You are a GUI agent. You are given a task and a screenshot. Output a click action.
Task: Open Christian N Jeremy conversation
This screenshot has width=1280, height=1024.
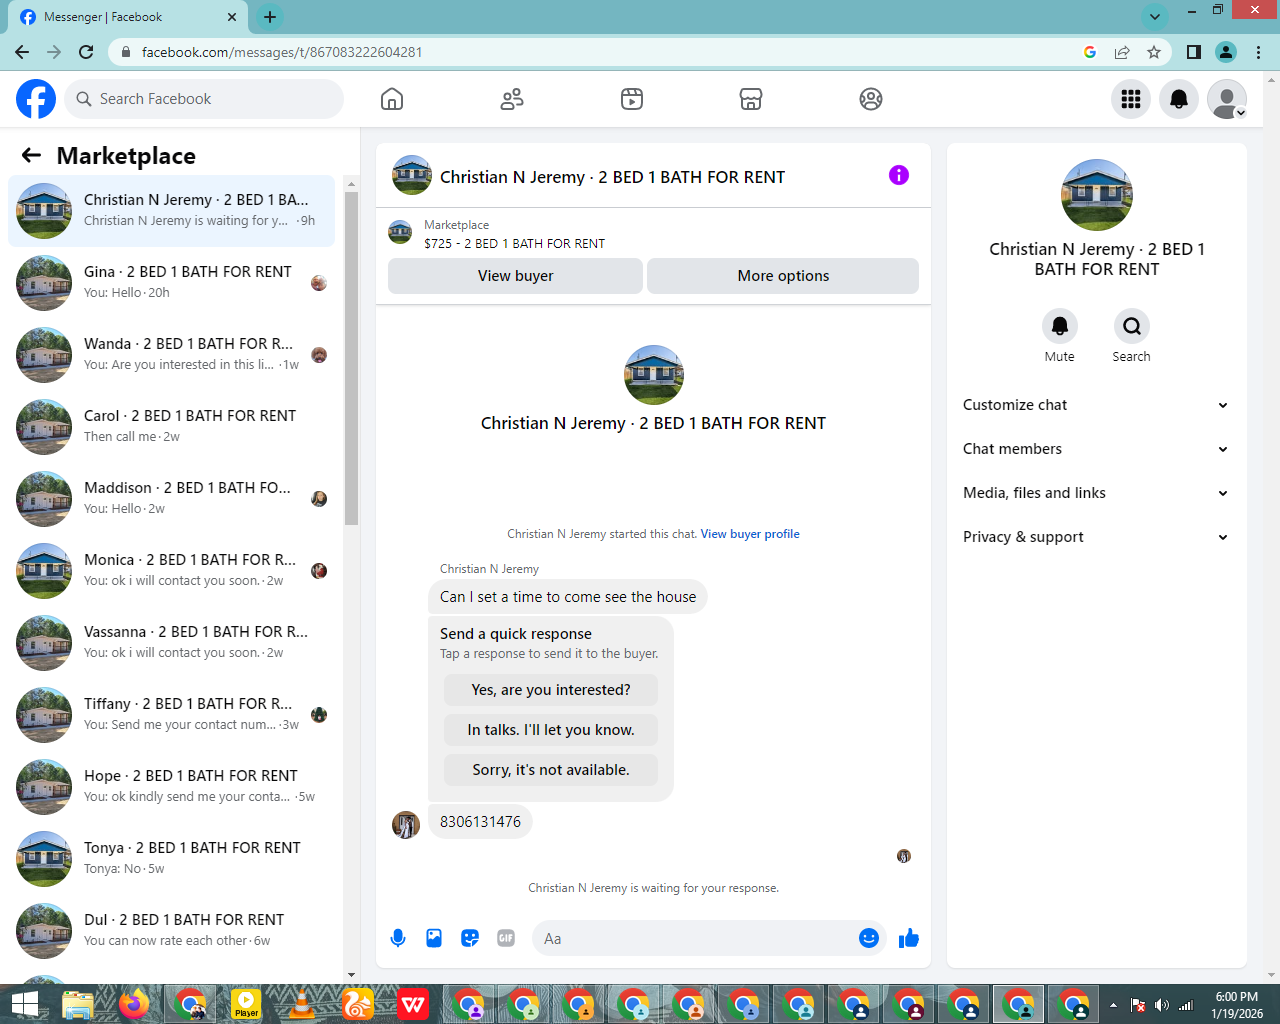[172, 211]
